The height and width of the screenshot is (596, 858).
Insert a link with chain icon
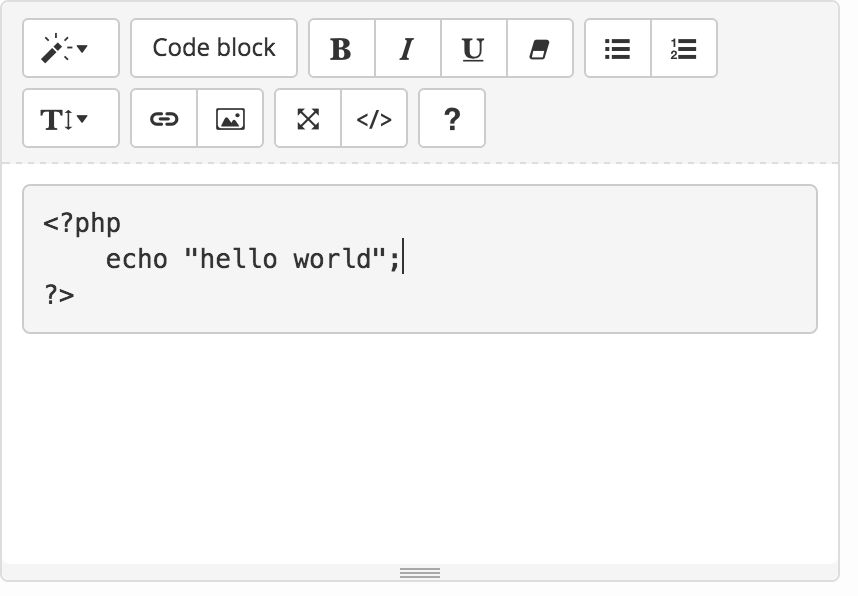[164, 118]
